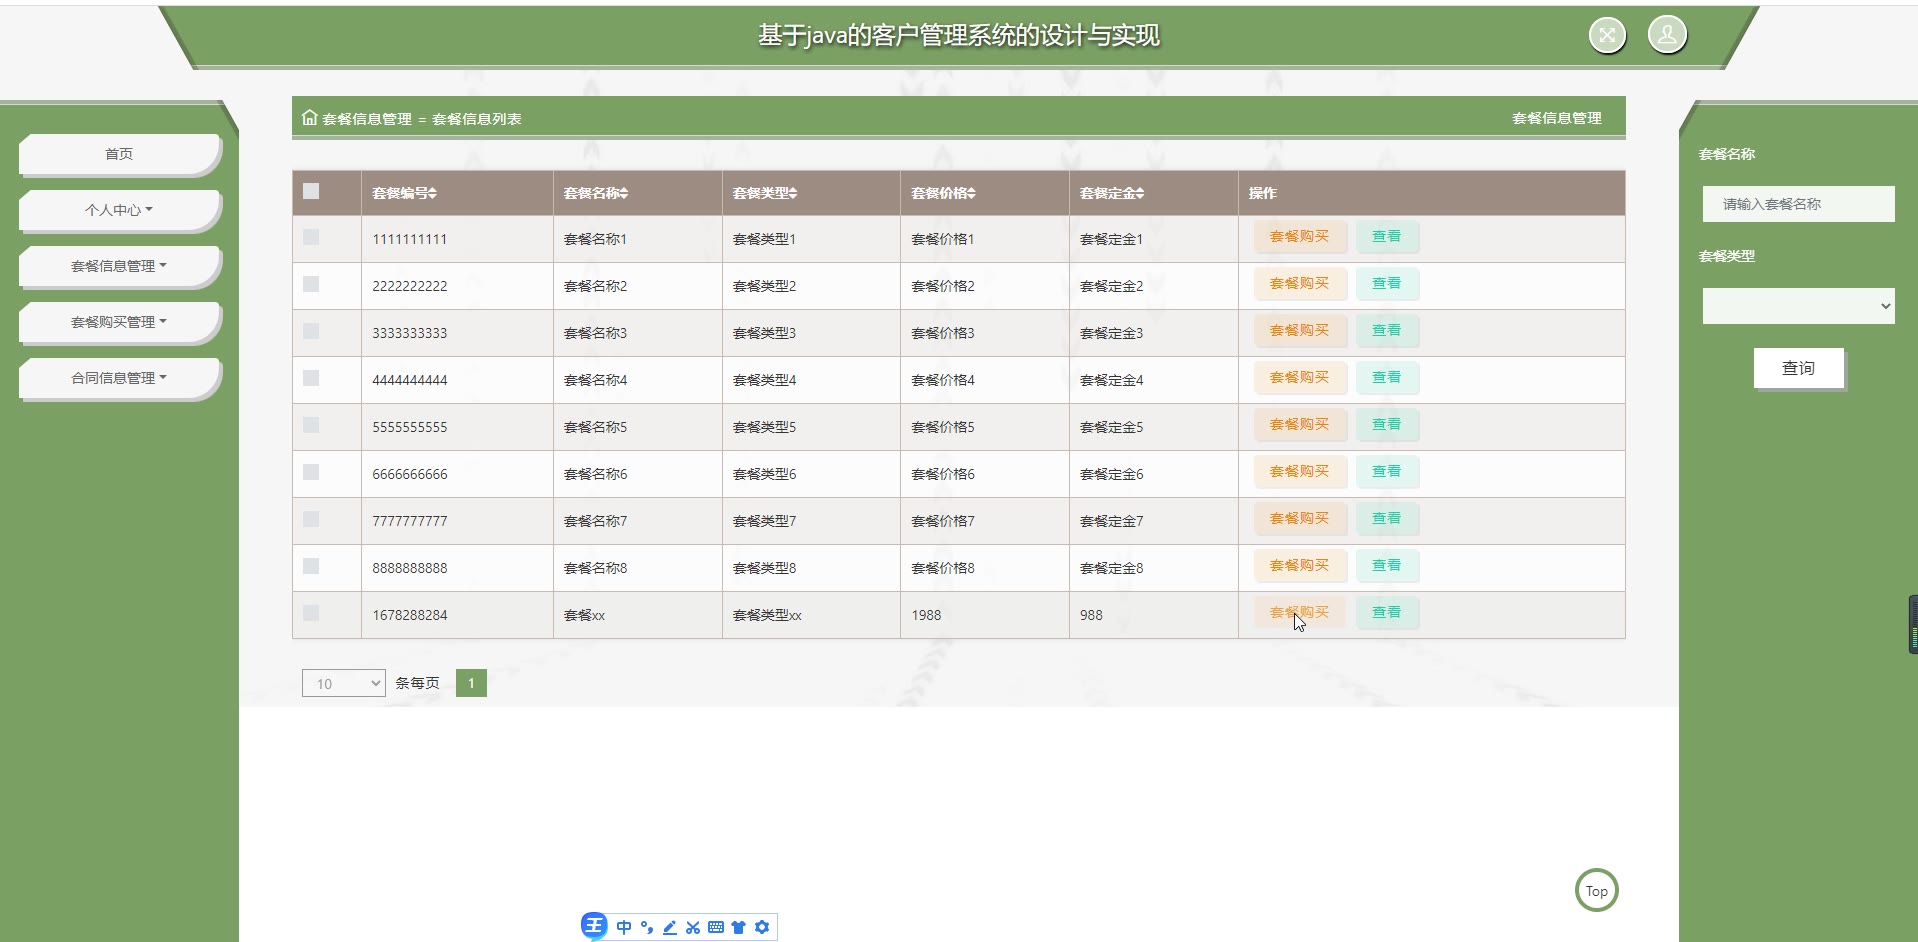
Task: Click the Top scroll-up circle button
Action: pos(1596,890)
